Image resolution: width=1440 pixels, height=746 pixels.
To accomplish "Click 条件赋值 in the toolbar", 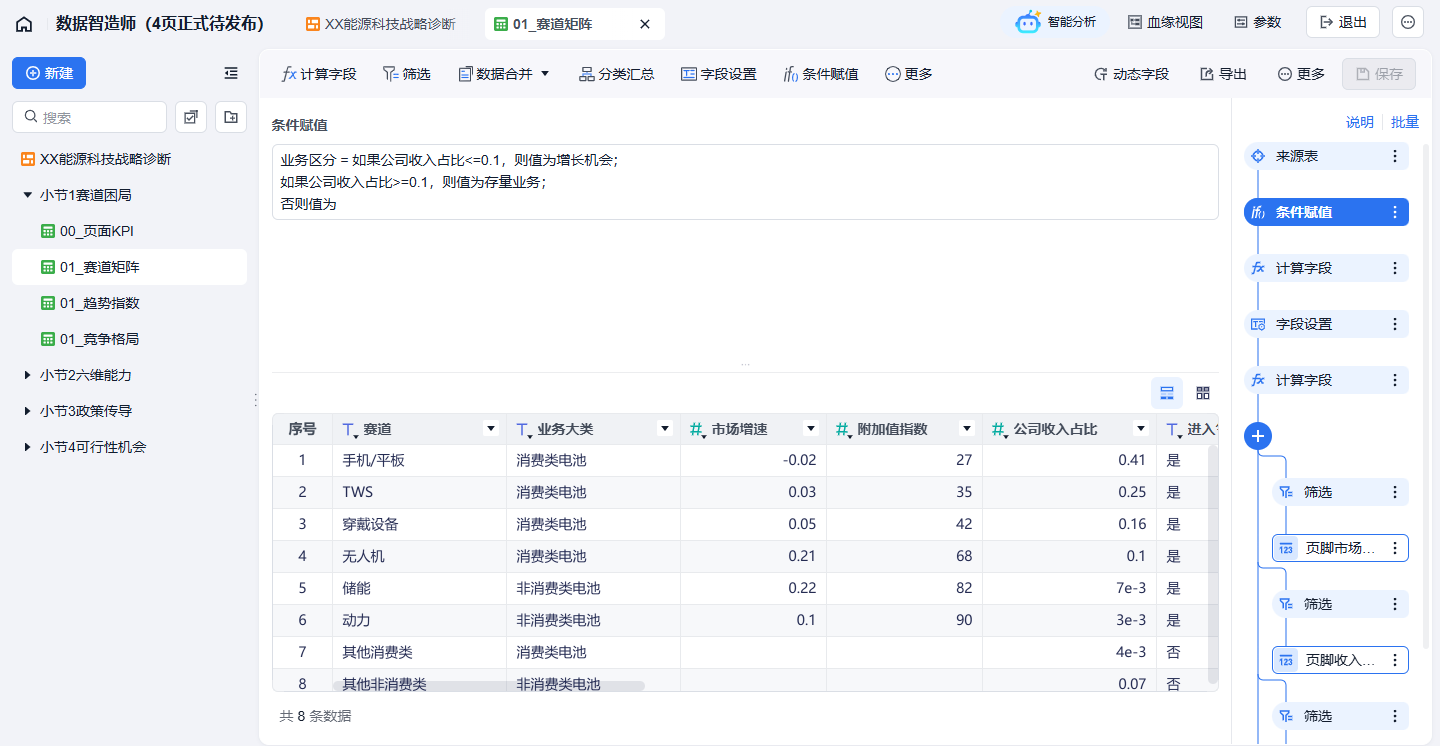I will [821, 74].
